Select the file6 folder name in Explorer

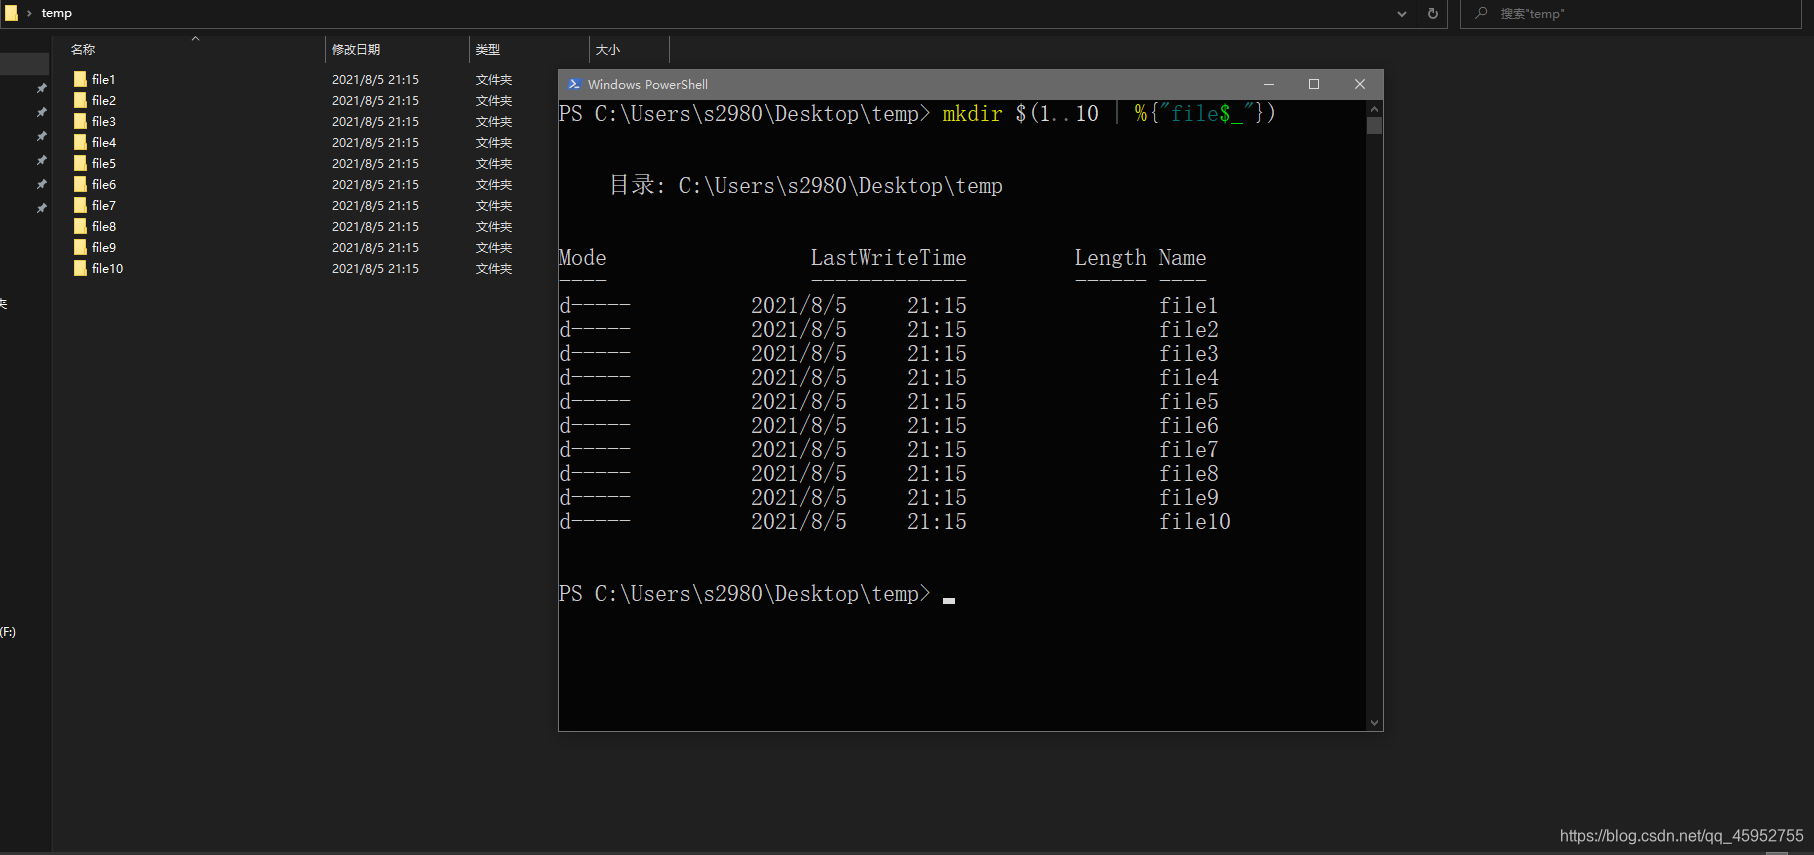(x=104, y=184)
